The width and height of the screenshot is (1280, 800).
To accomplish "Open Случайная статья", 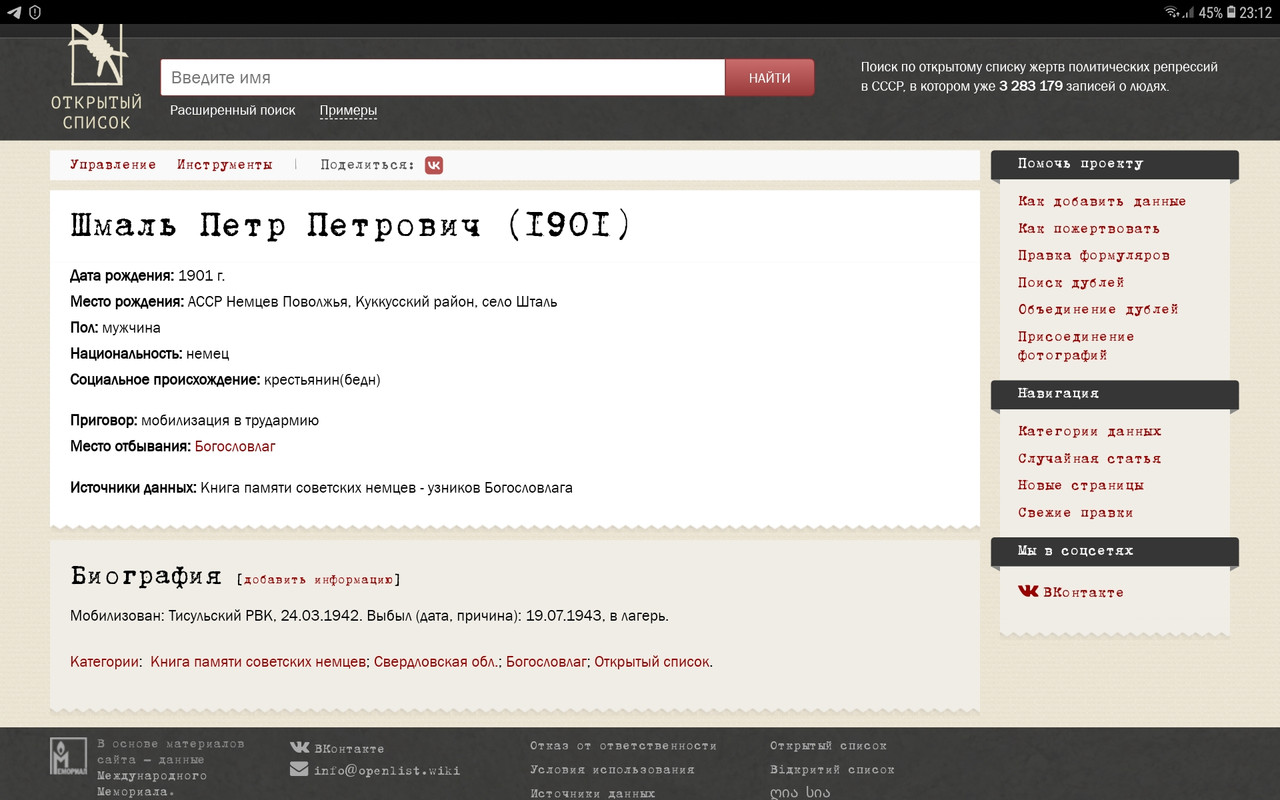I will coord(1090,459).
